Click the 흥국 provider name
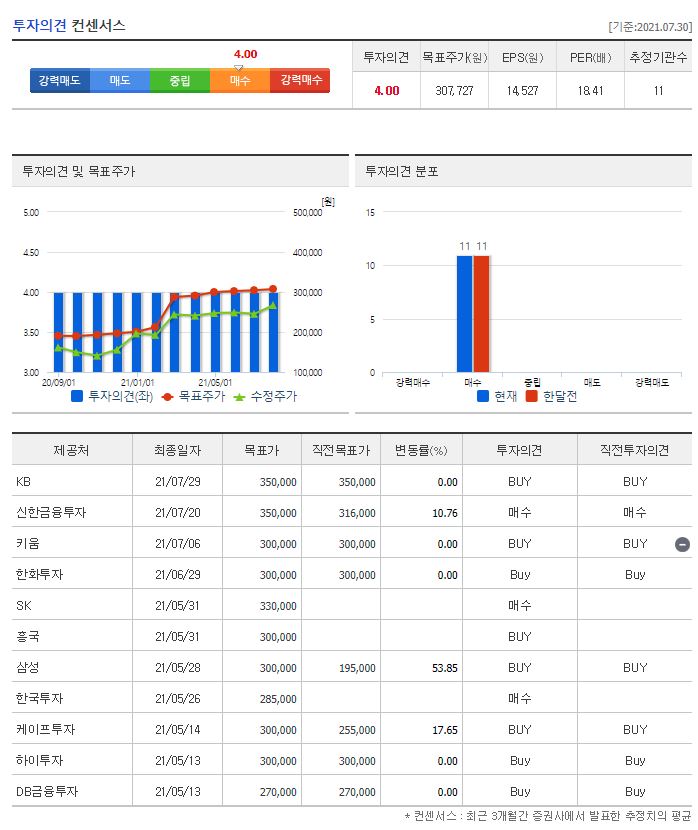This screenshot has width=698, height=830. click(x=28, y=636)
